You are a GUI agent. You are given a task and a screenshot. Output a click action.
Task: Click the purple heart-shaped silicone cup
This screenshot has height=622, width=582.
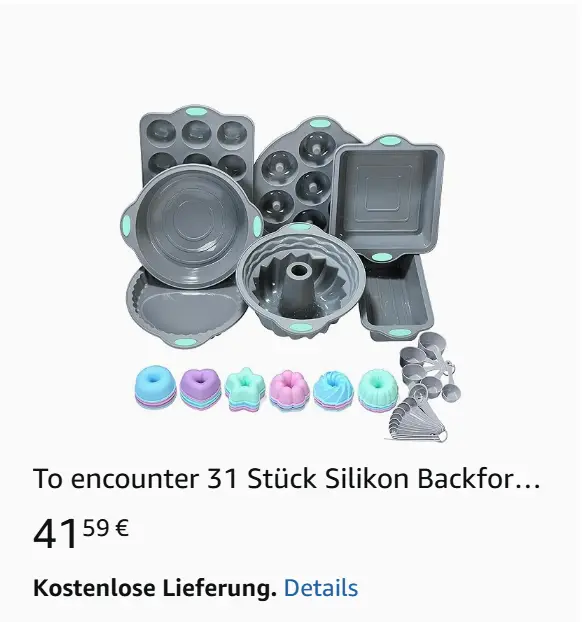coord(200,389)
